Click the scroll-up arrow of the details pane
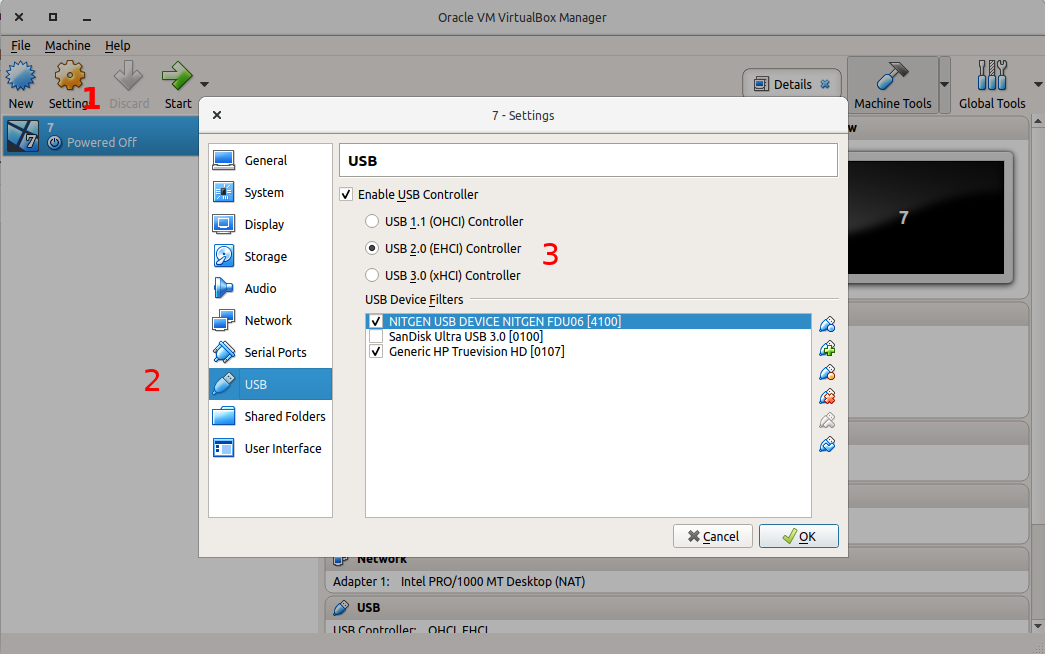The image size is (1045, 654). tap(1038, 121)
